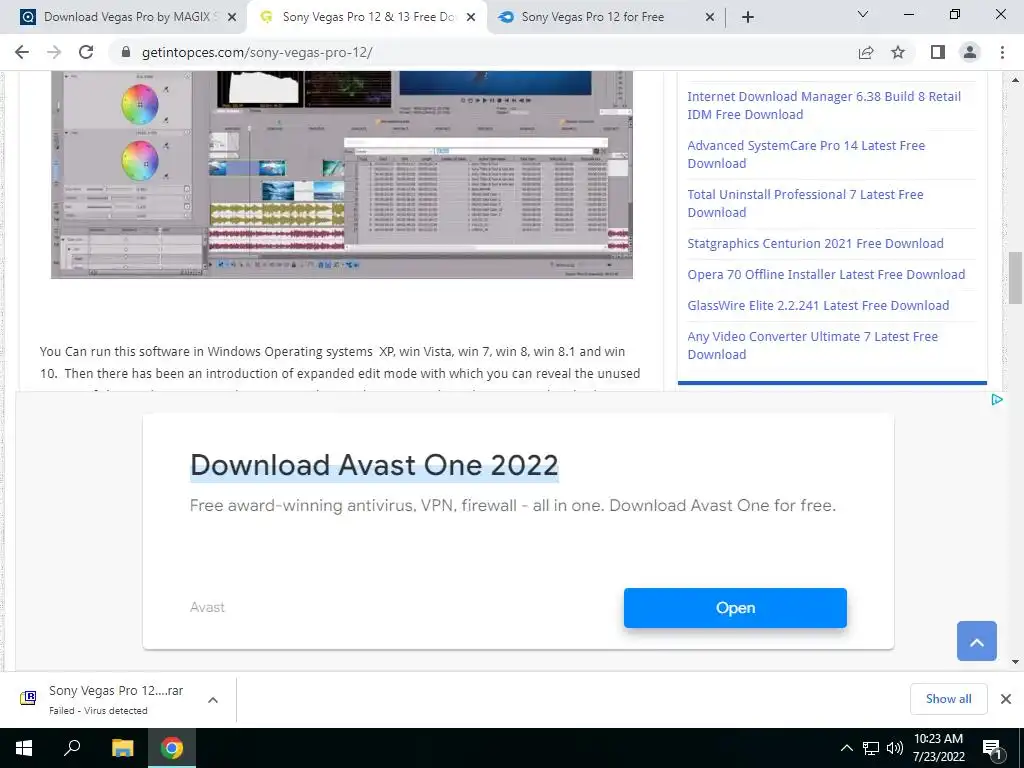Click the forward navigation arrow

pos(54,52)
